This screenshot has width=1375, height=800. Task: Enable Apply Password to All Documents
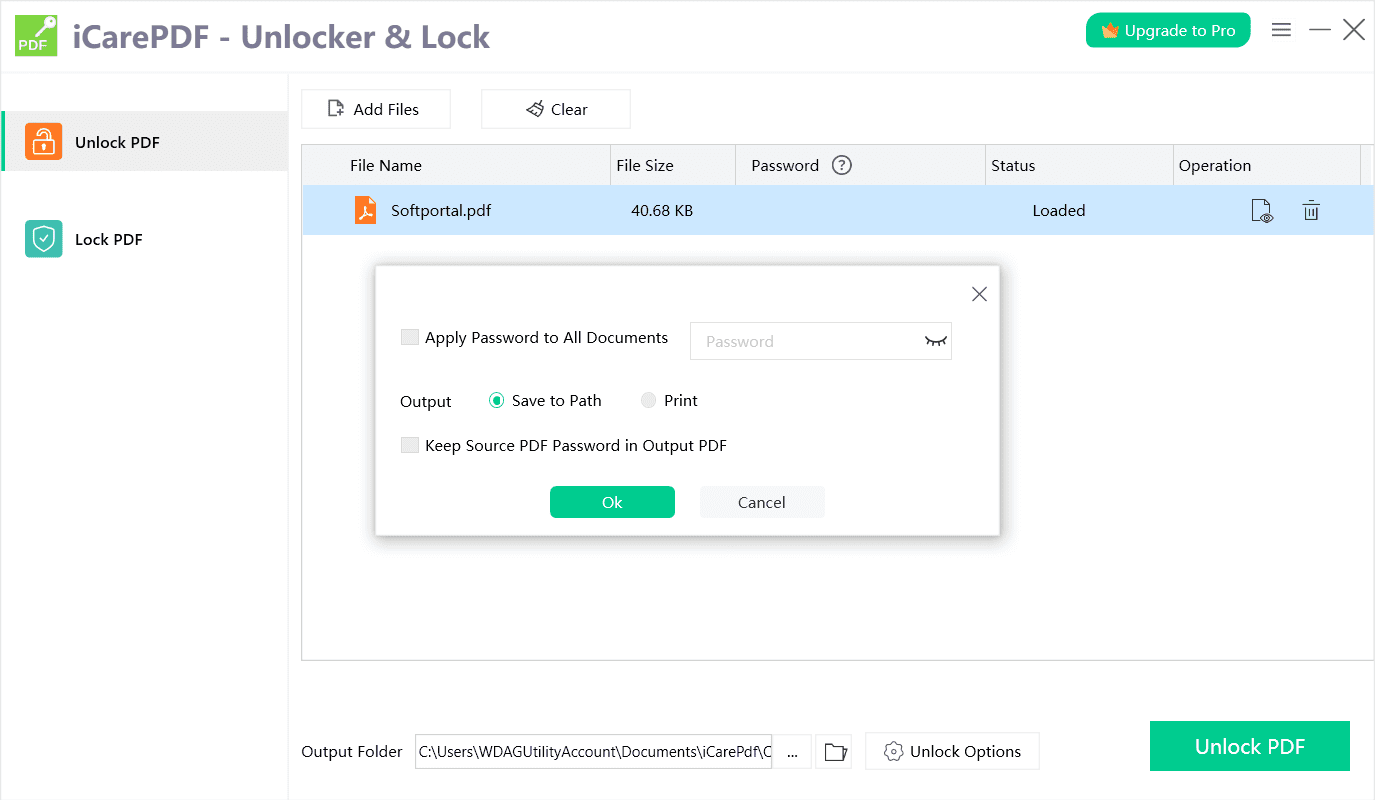pos(409,337)
